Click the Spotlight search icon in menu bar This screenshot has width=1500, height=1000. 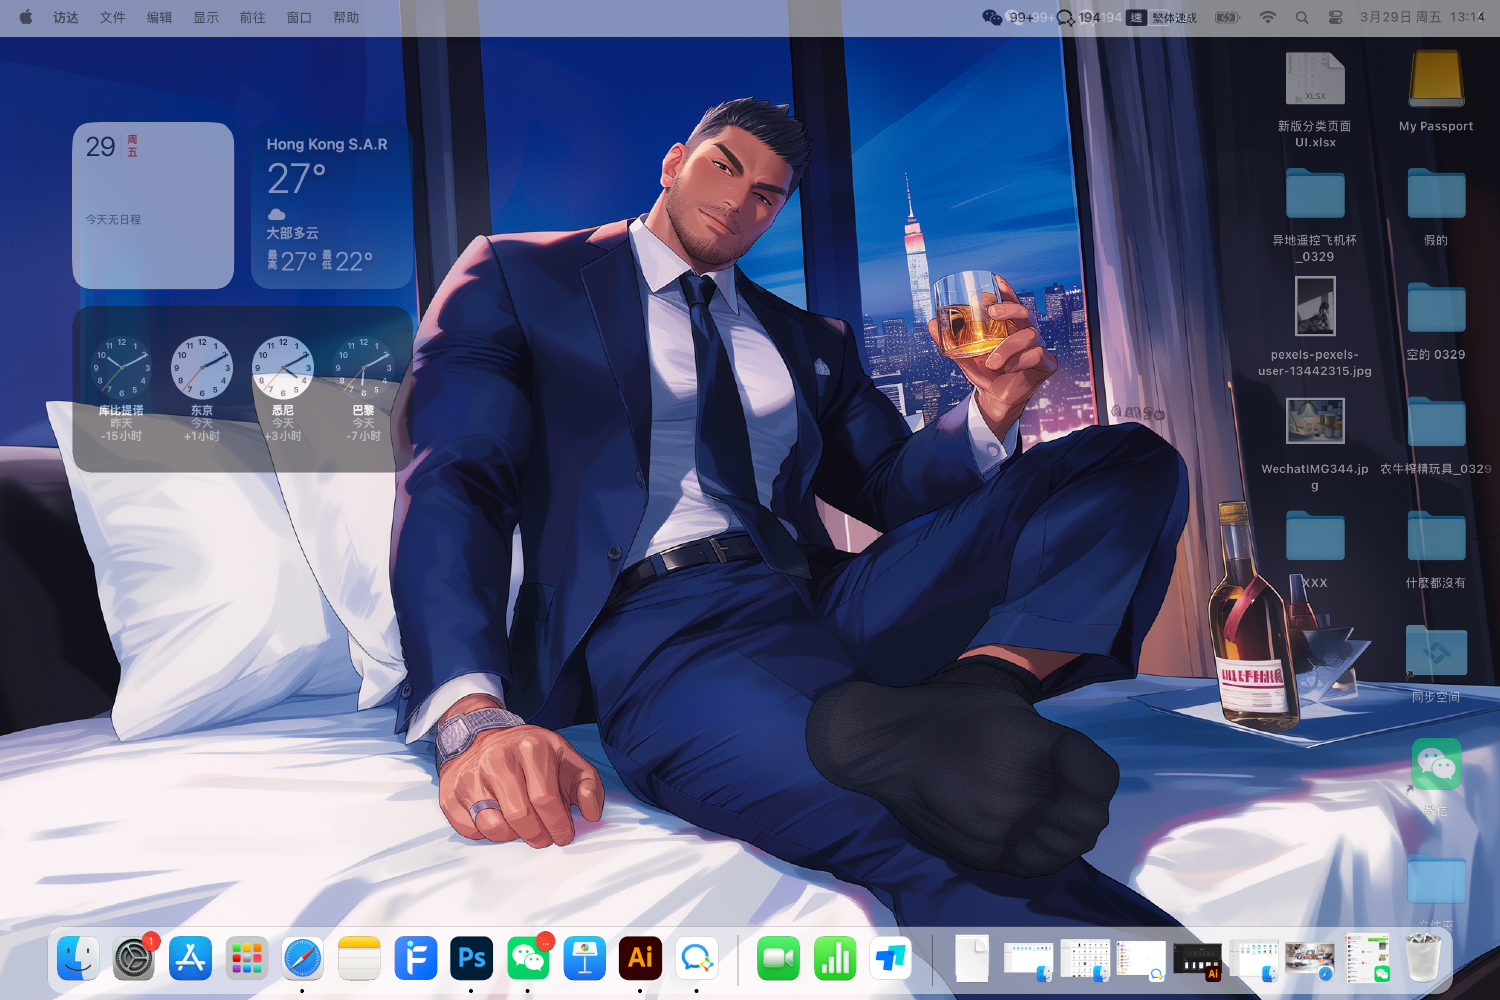[1302, 17]
